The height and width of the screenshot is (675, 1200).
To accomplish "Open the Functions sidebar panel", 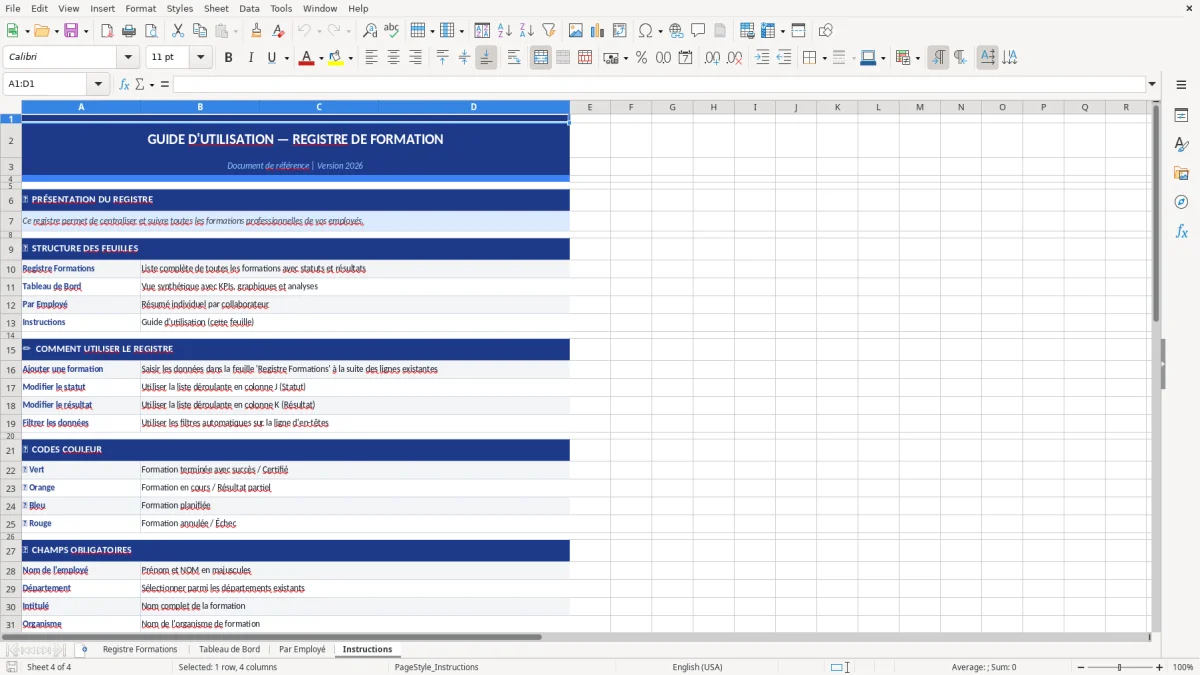I will point(1182,230).
